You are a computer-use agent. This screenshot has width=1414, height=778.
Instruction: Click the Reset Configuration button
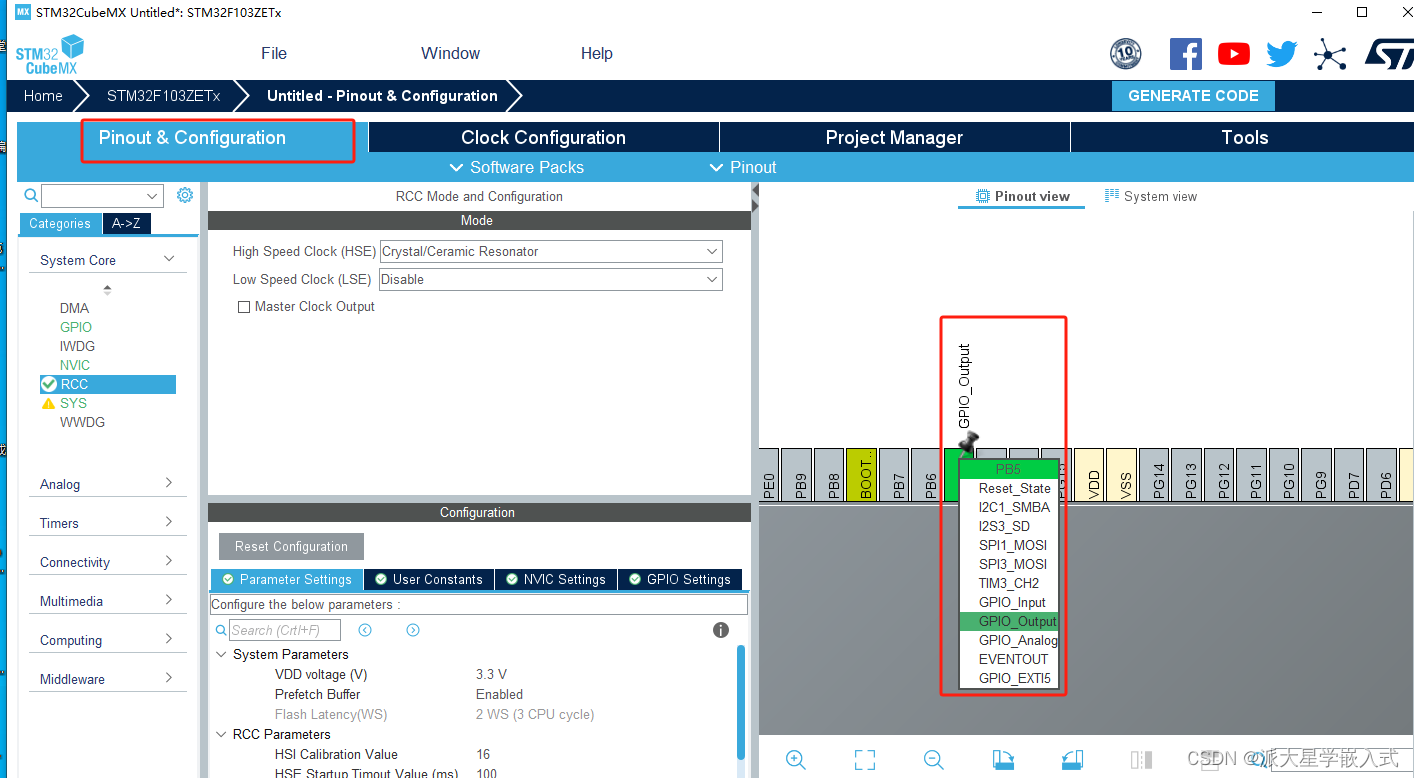pyautogui.click(x=291, y=547)
